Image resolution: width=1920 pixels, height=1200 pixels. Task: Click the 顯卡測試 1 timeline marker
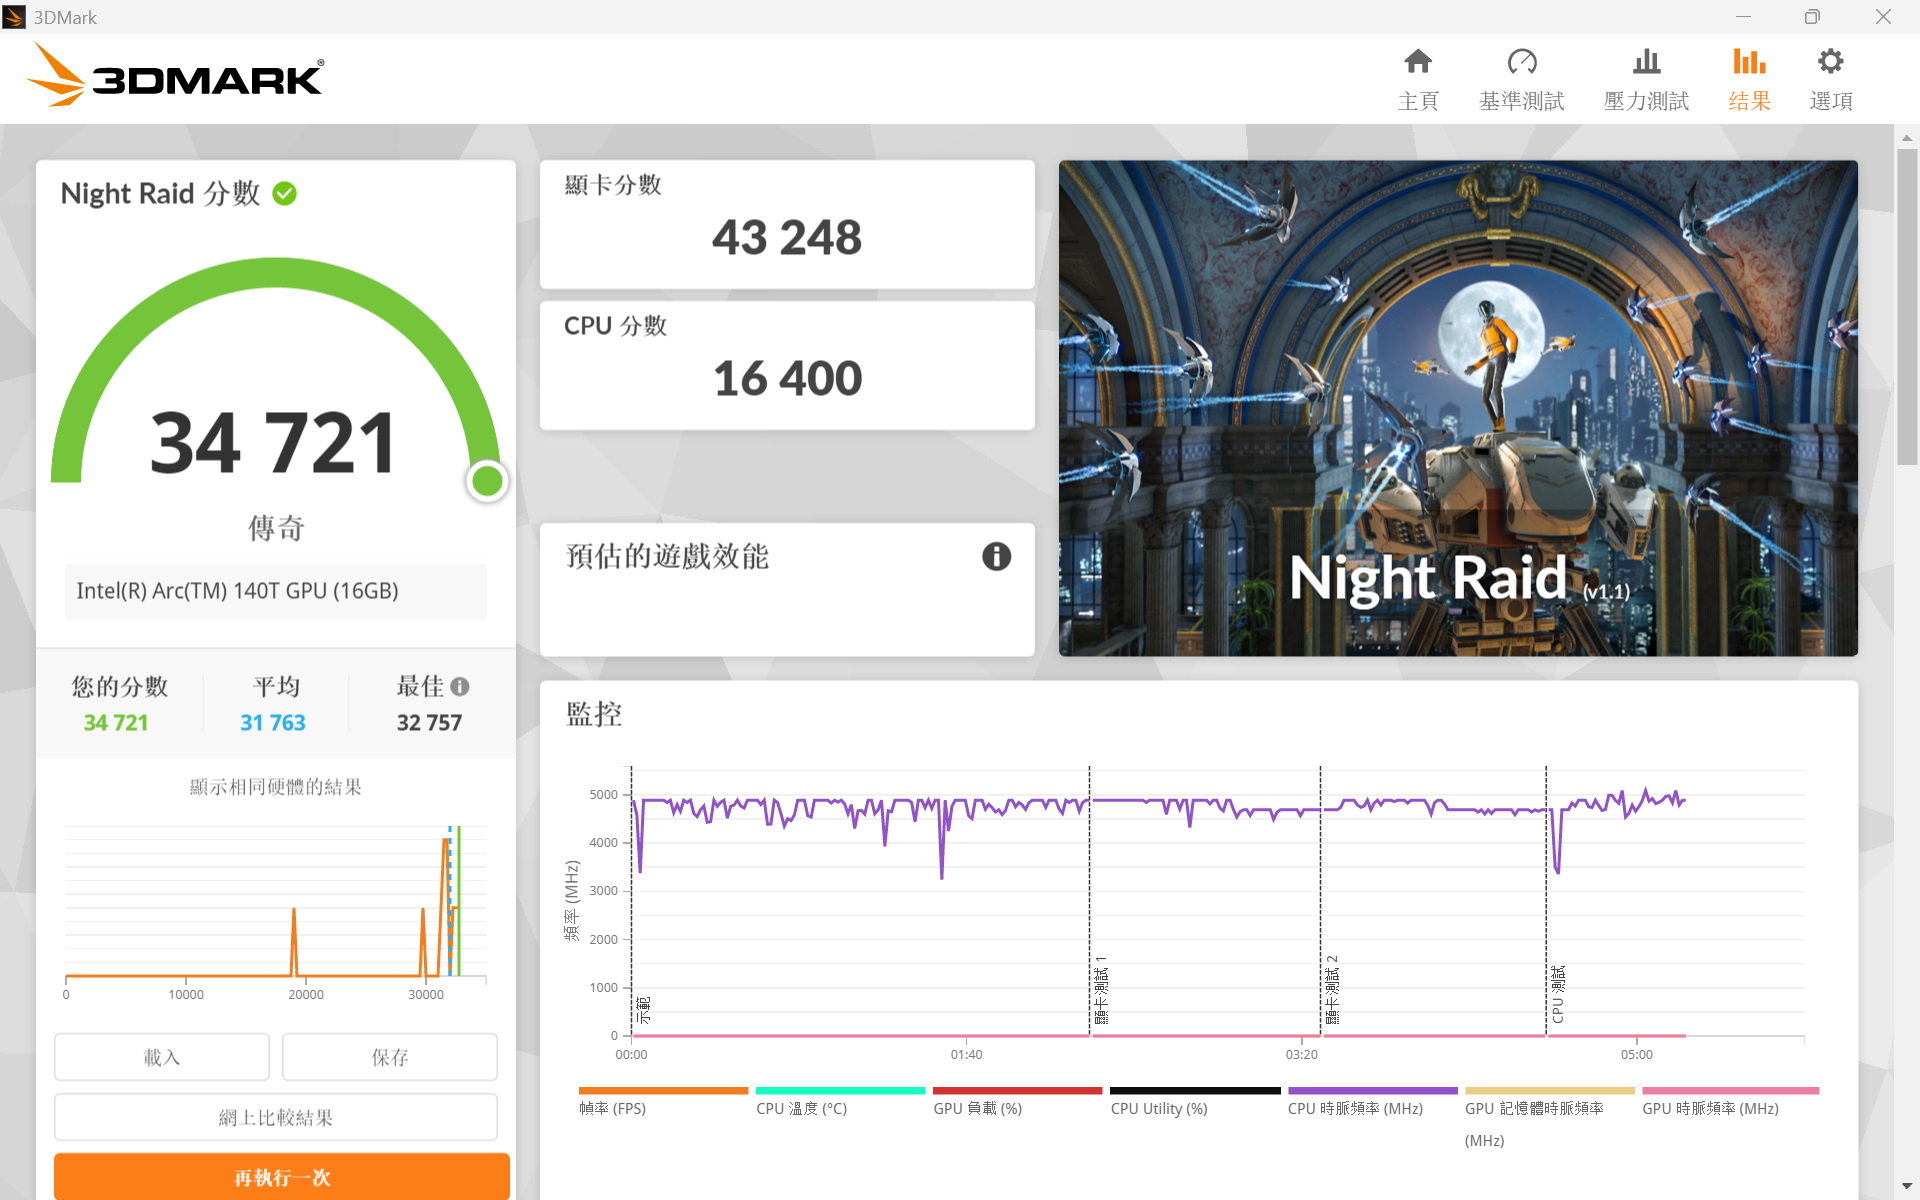pos(1101,990)
